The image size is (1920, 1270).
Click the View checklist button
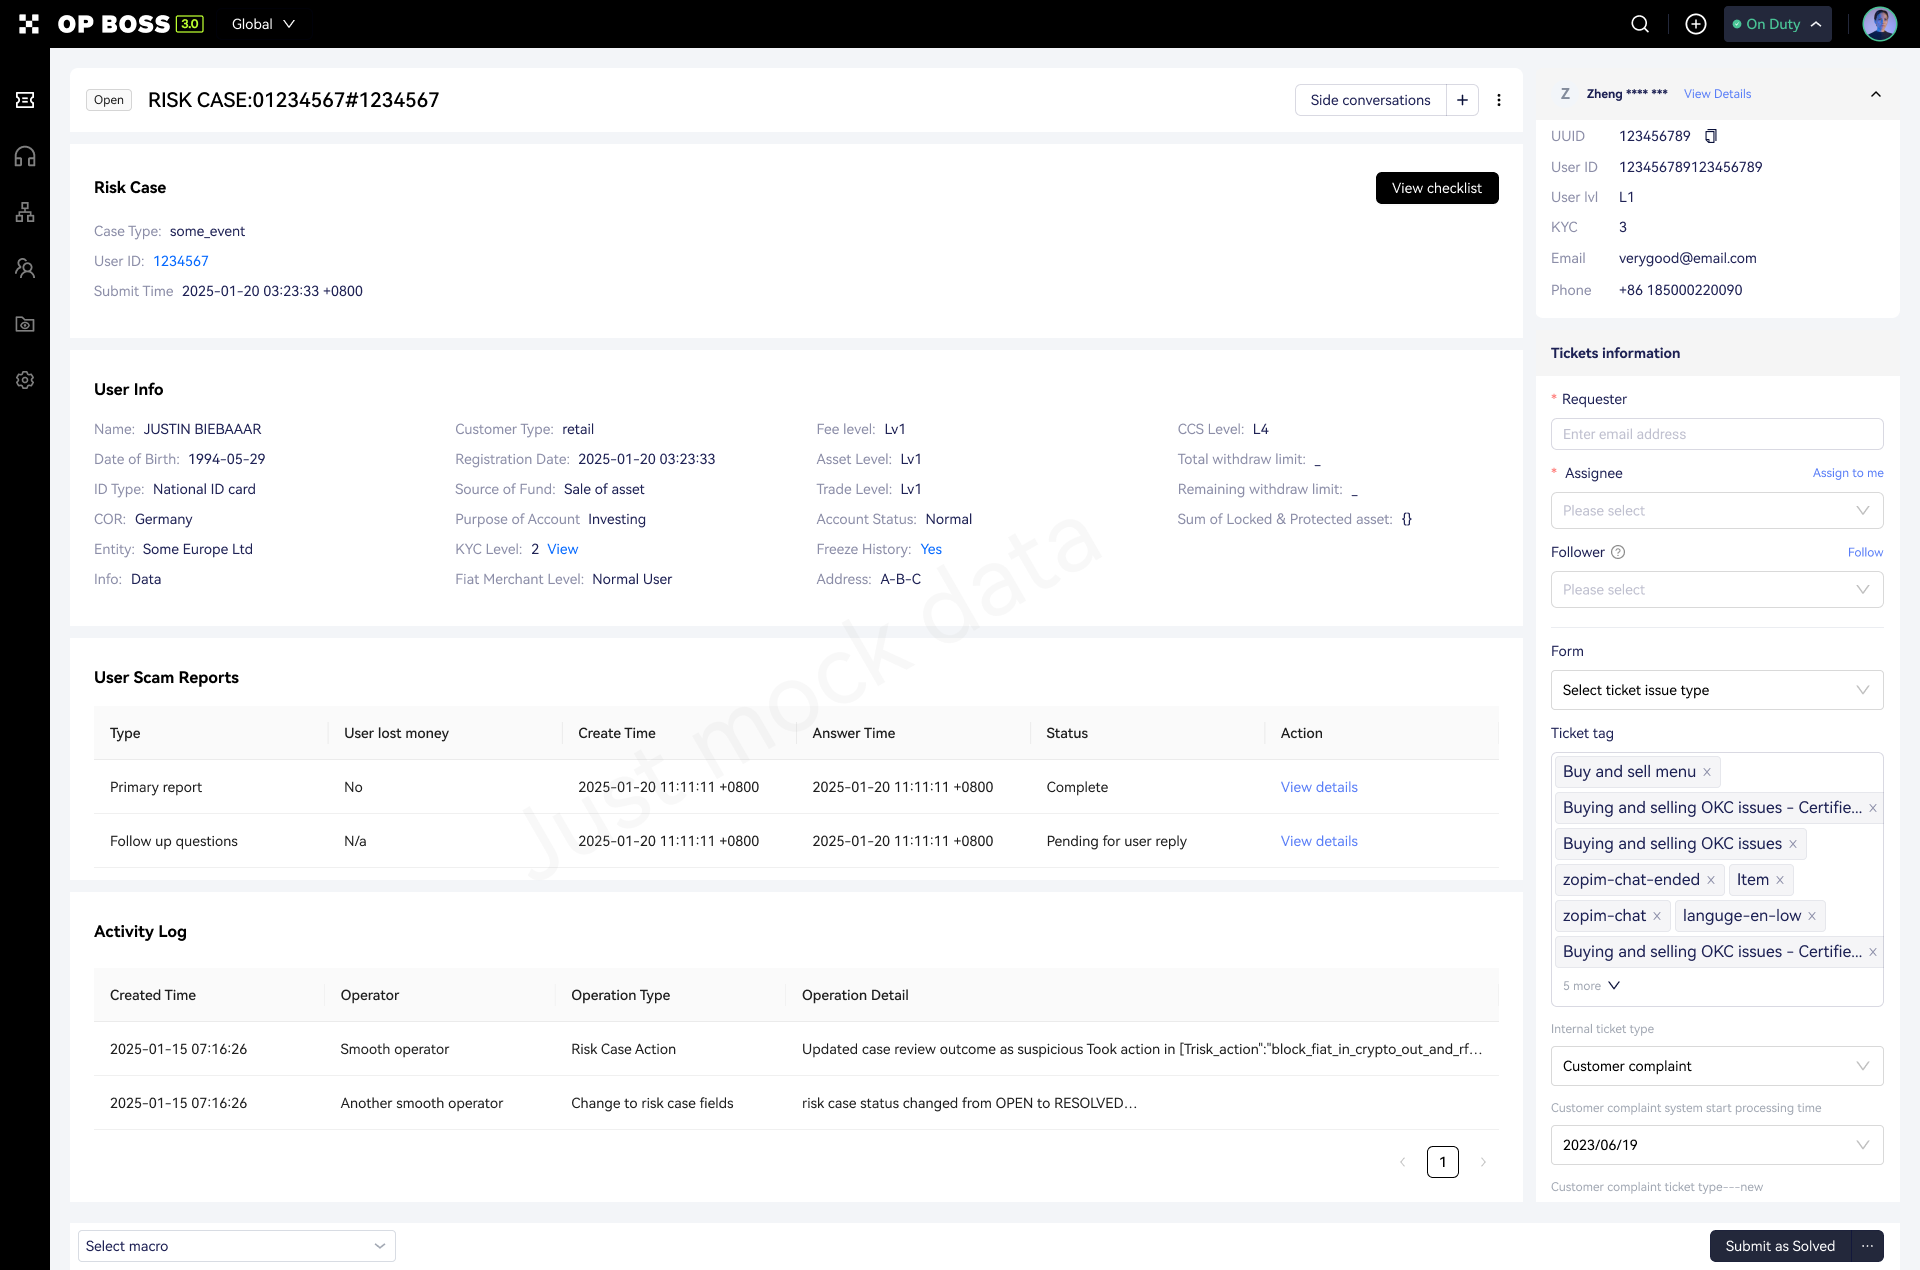[1436, 188]
